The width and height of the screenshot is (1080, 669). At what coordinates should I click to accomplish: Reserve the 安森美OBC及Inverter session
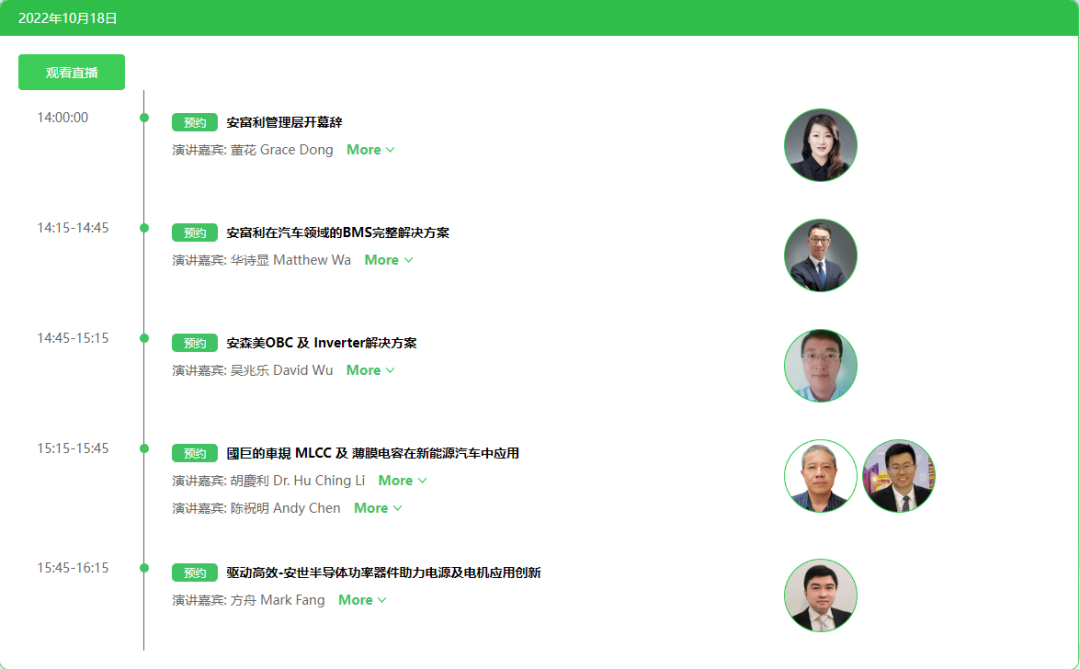coord(195,343)
